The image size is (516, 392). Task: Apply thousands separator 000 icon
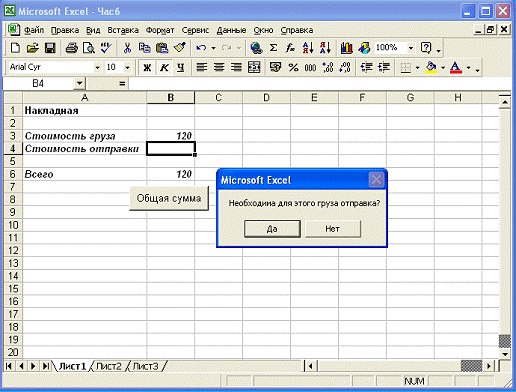[x=310, y=67]
